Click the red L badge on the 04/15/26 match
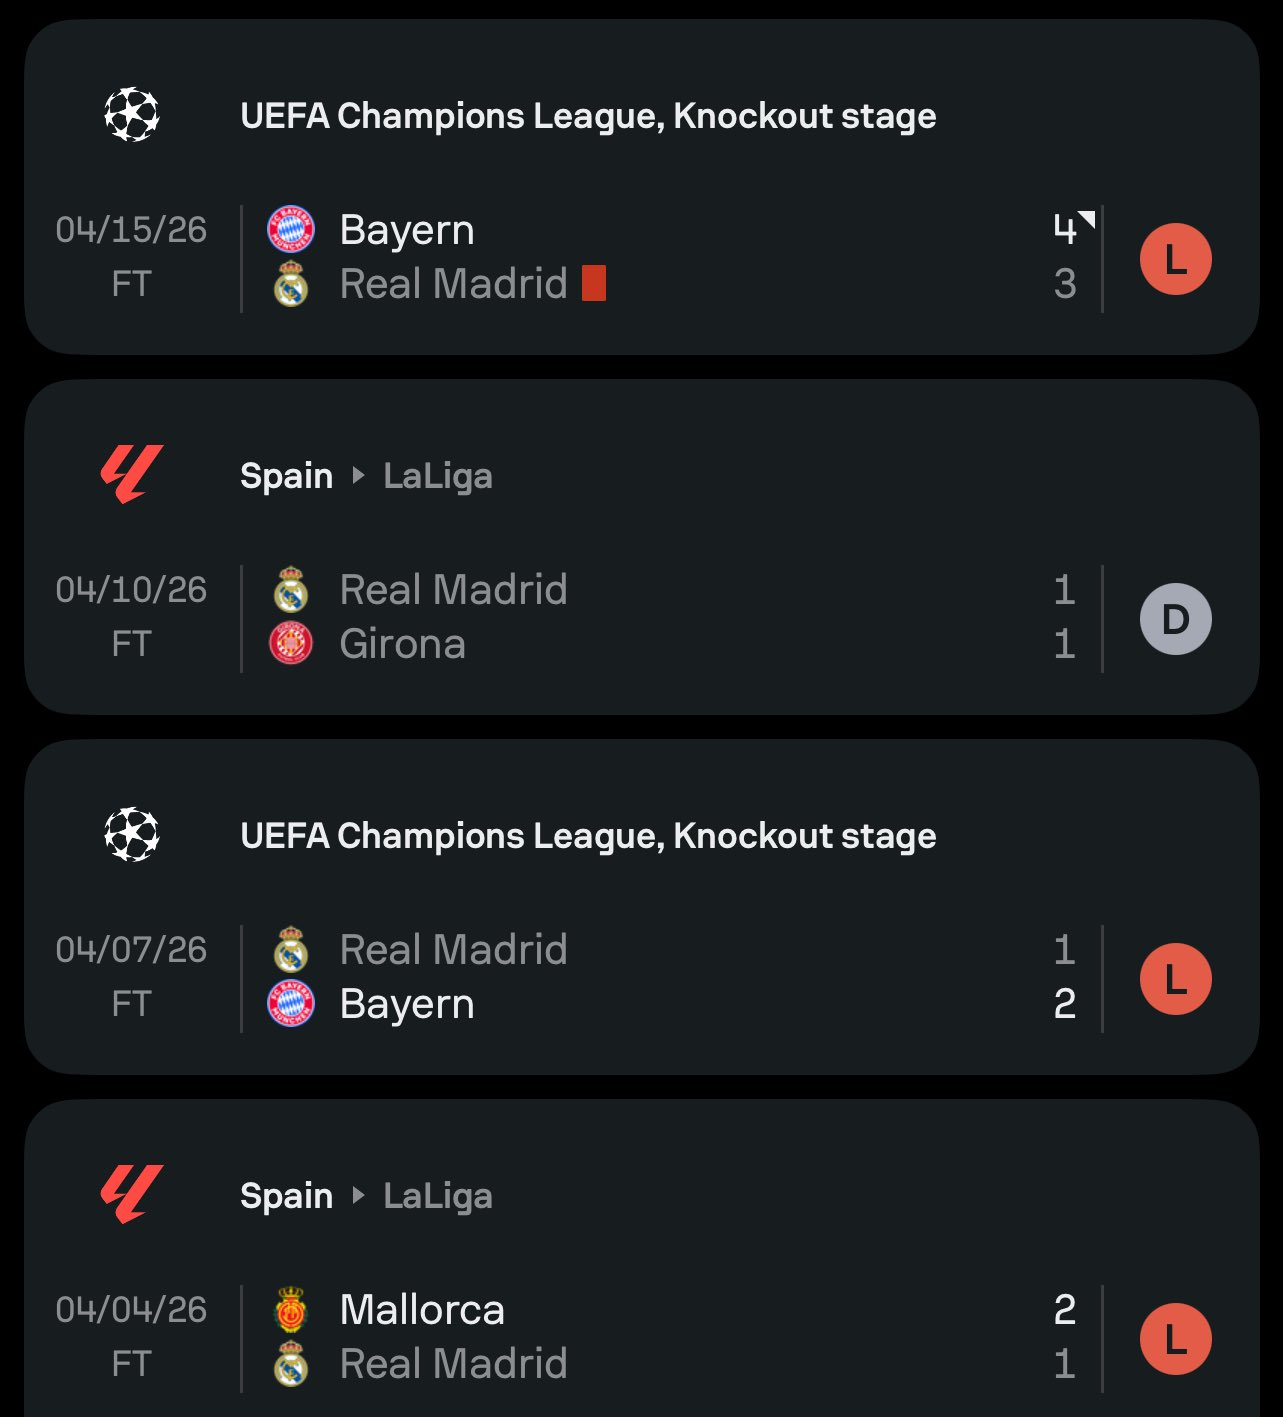The image size is (1283, 1417). pos(1176,259)
